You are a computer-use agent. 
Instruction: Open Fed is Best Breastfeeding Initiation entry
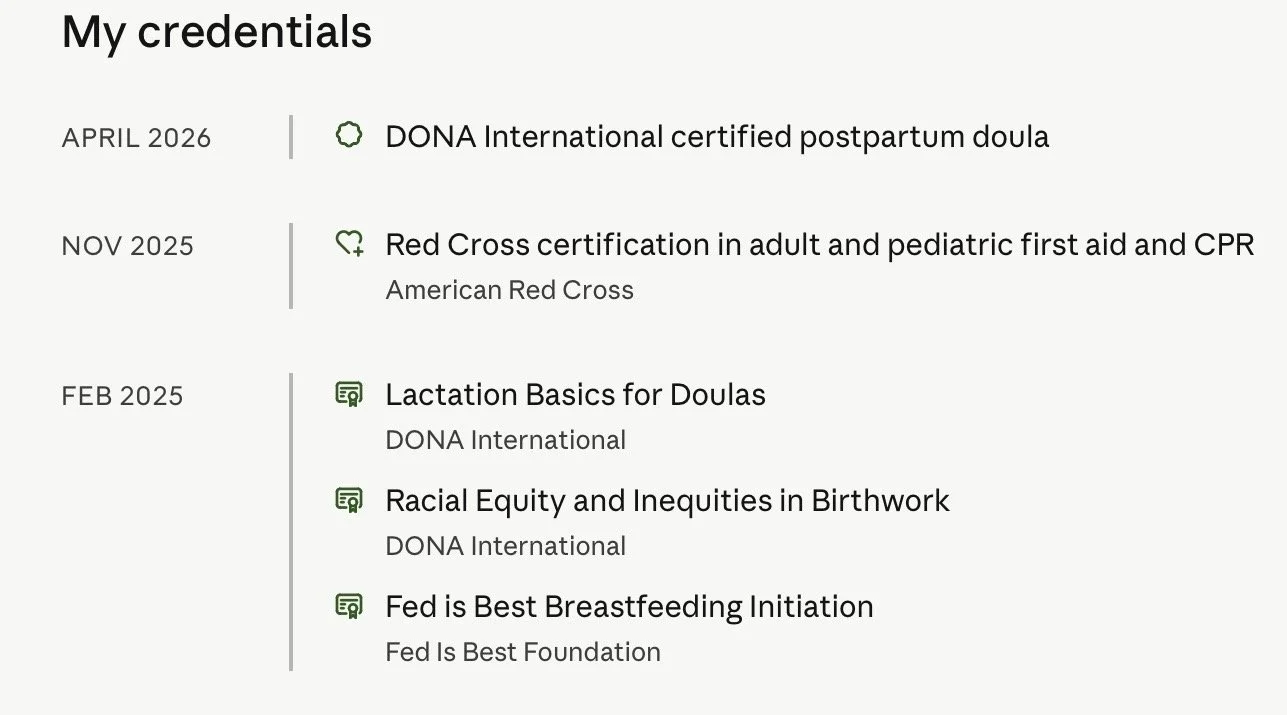[x=629, y=606]
